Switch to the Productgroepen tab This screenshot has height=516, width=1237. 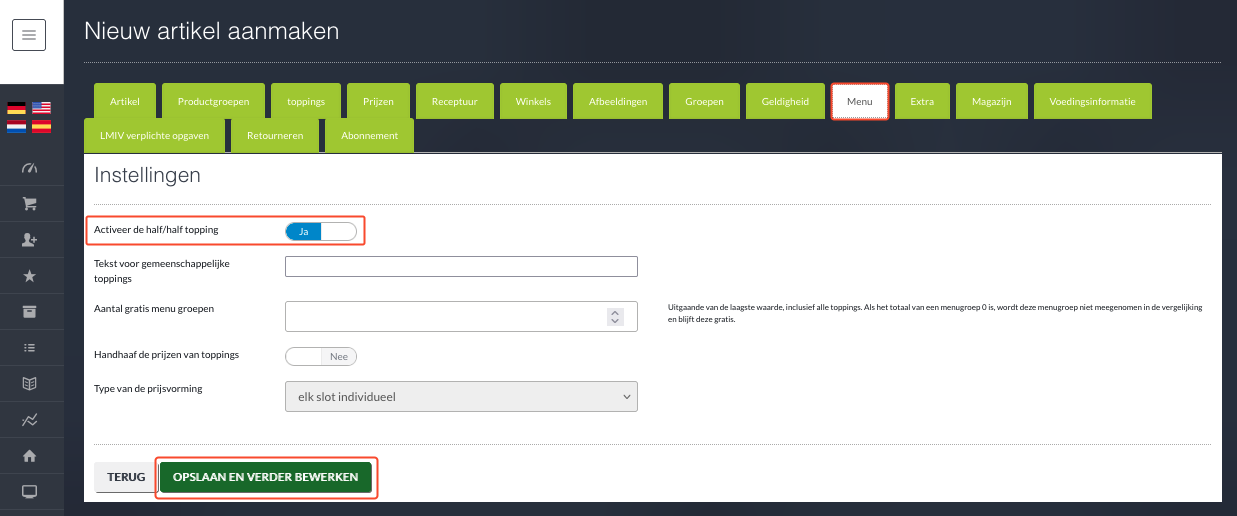214,102
